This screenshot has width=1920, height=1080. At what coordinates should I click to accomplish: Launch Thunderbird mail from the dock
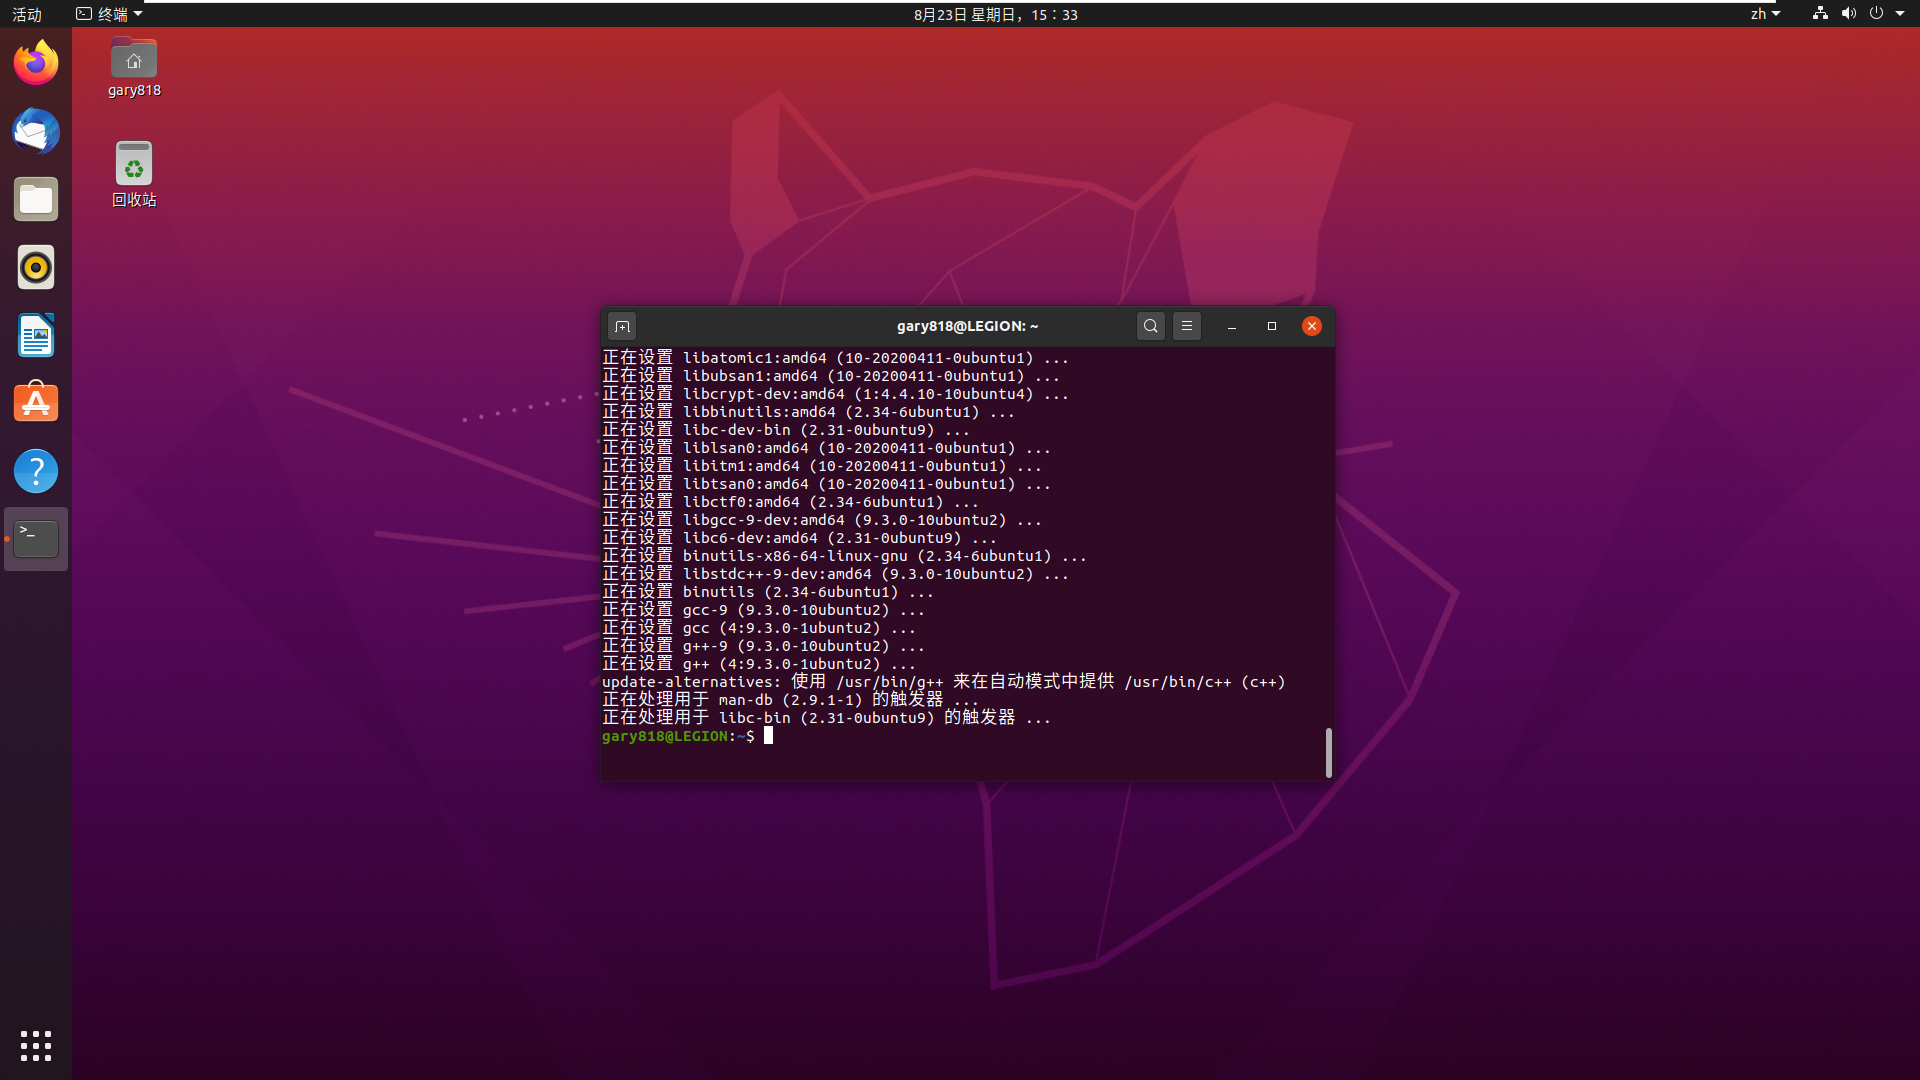(36, 131)
